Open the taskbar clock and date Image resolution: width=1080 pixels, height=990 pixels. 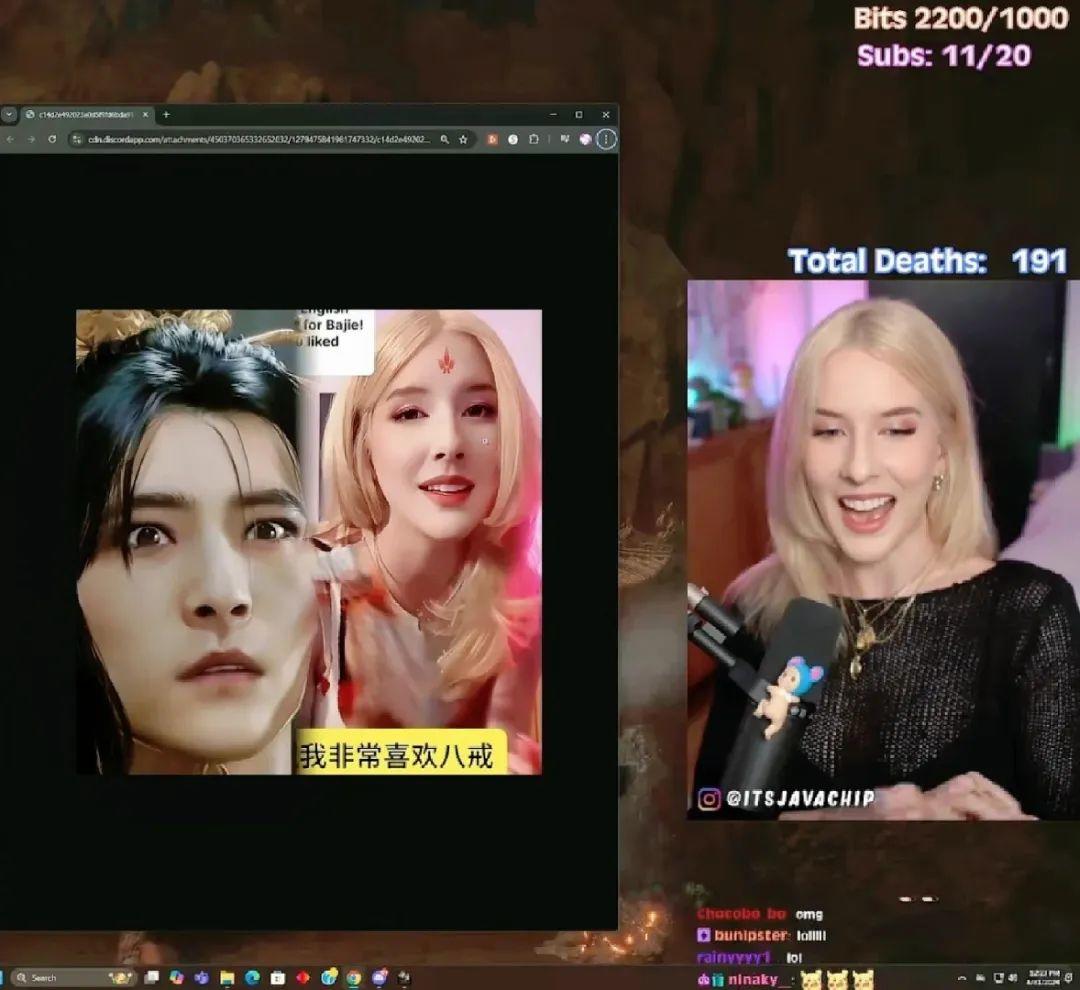[1039, 978]
